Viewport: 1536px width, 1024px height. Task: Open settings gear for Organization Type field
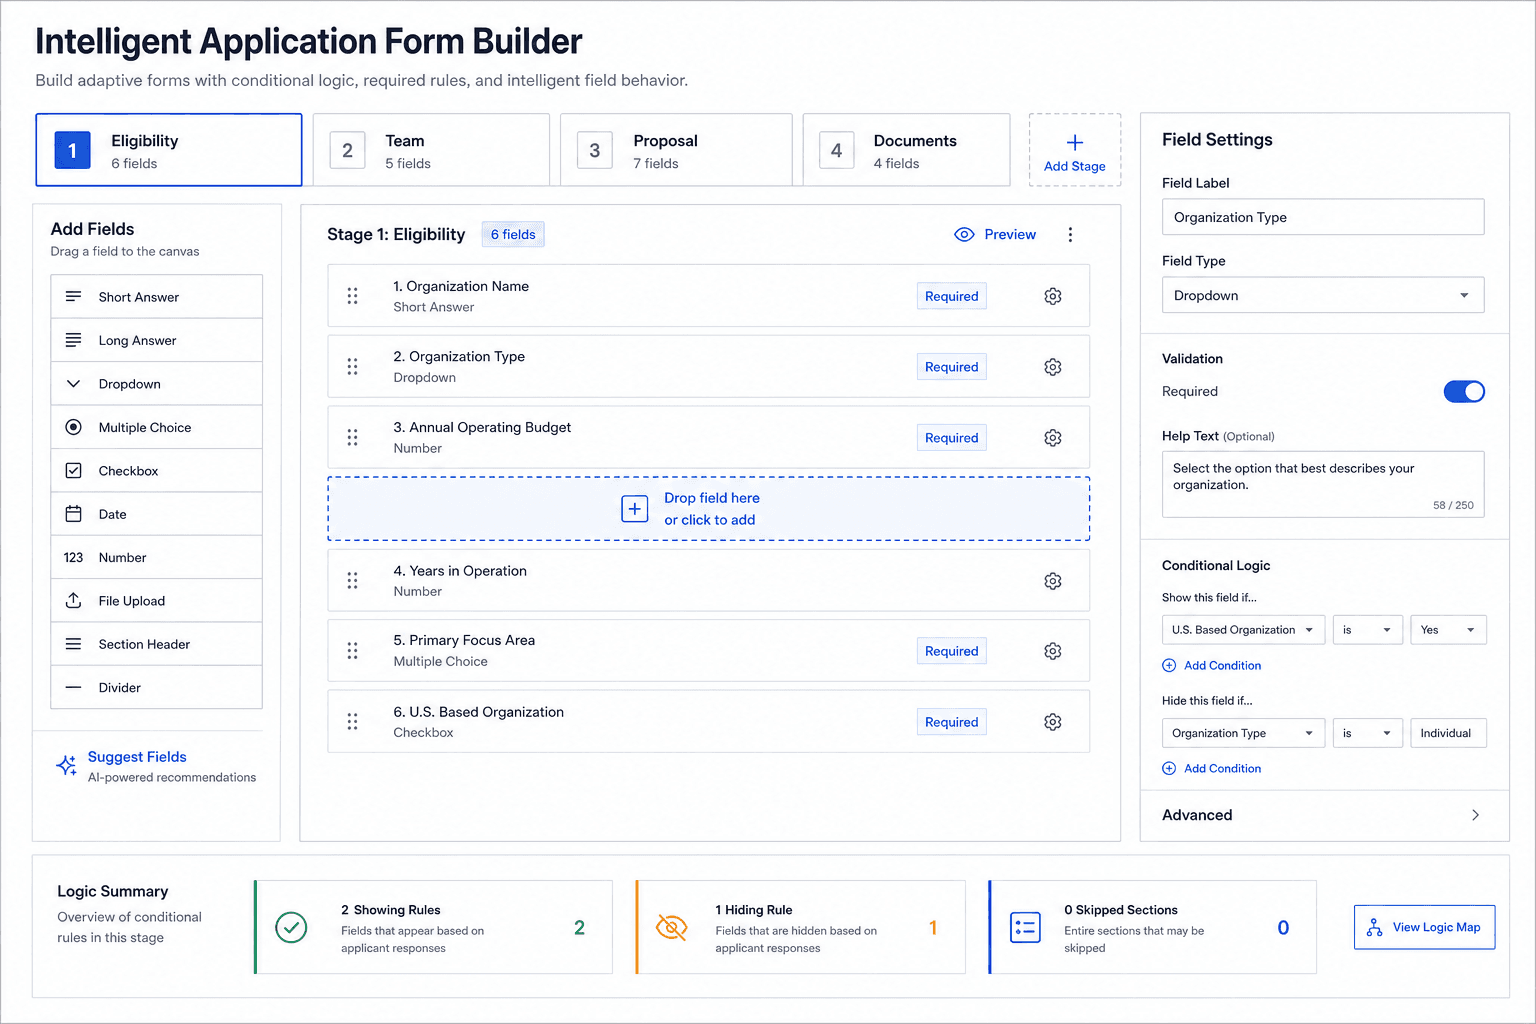pyautogui.click(x=1052, y=367)
